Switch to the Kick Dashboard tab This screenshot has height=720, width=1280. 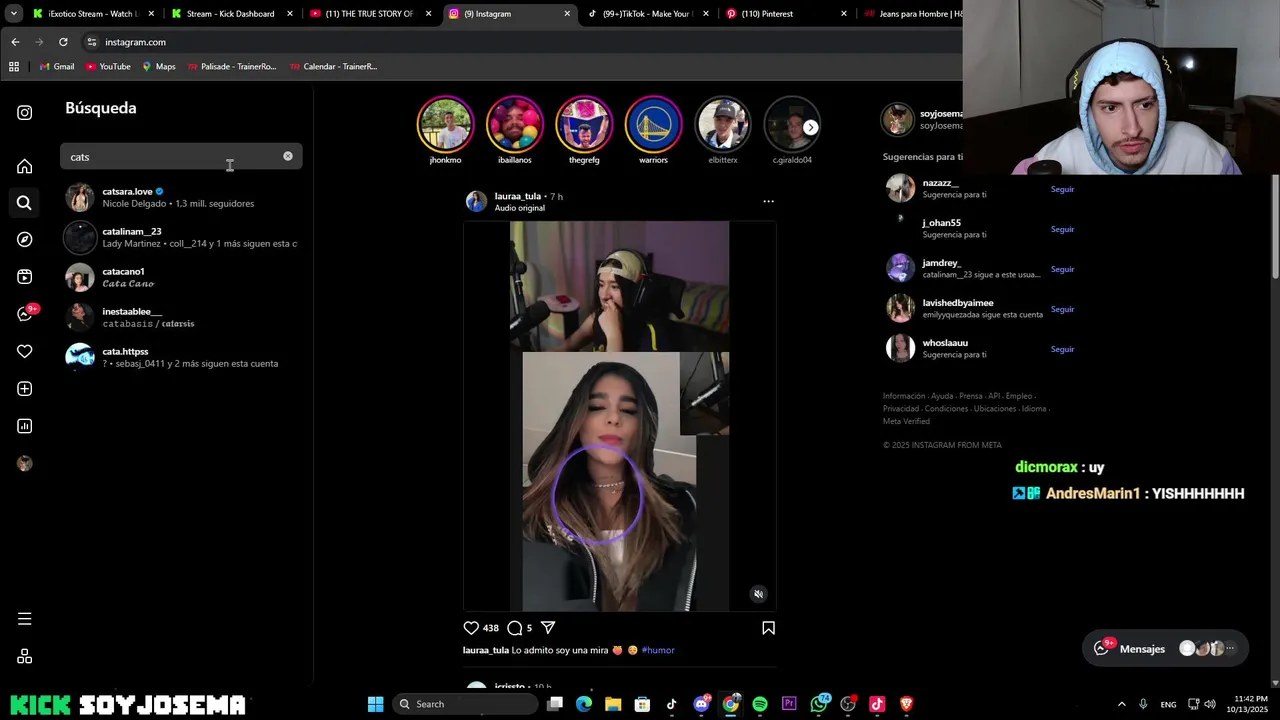[x=230, y=14]
